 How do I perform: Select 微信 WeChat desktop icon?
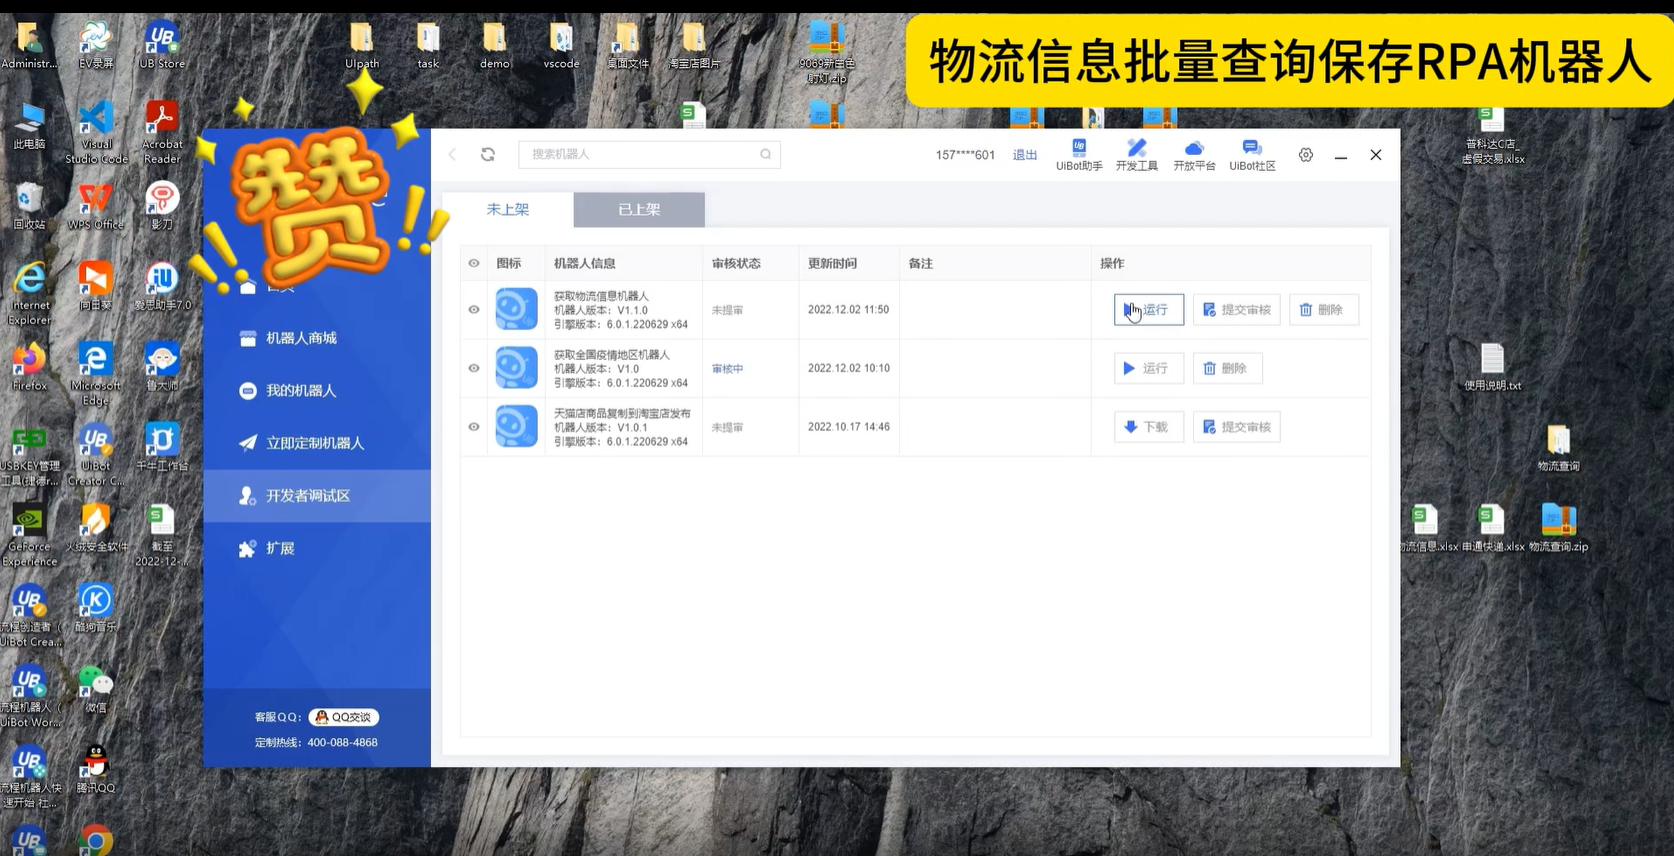pos(96,690)
